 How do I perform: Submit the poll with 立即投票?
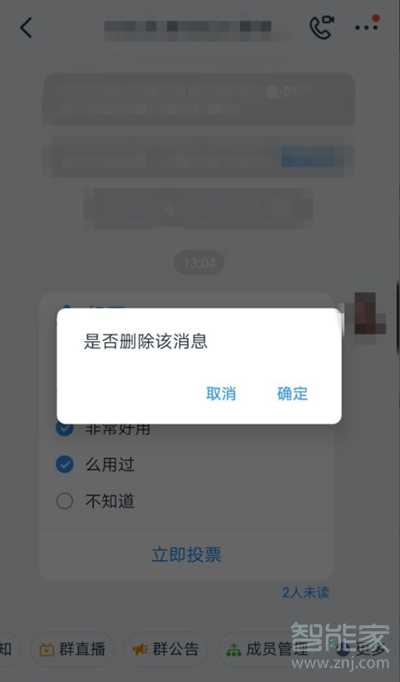(x=187, y=555)
